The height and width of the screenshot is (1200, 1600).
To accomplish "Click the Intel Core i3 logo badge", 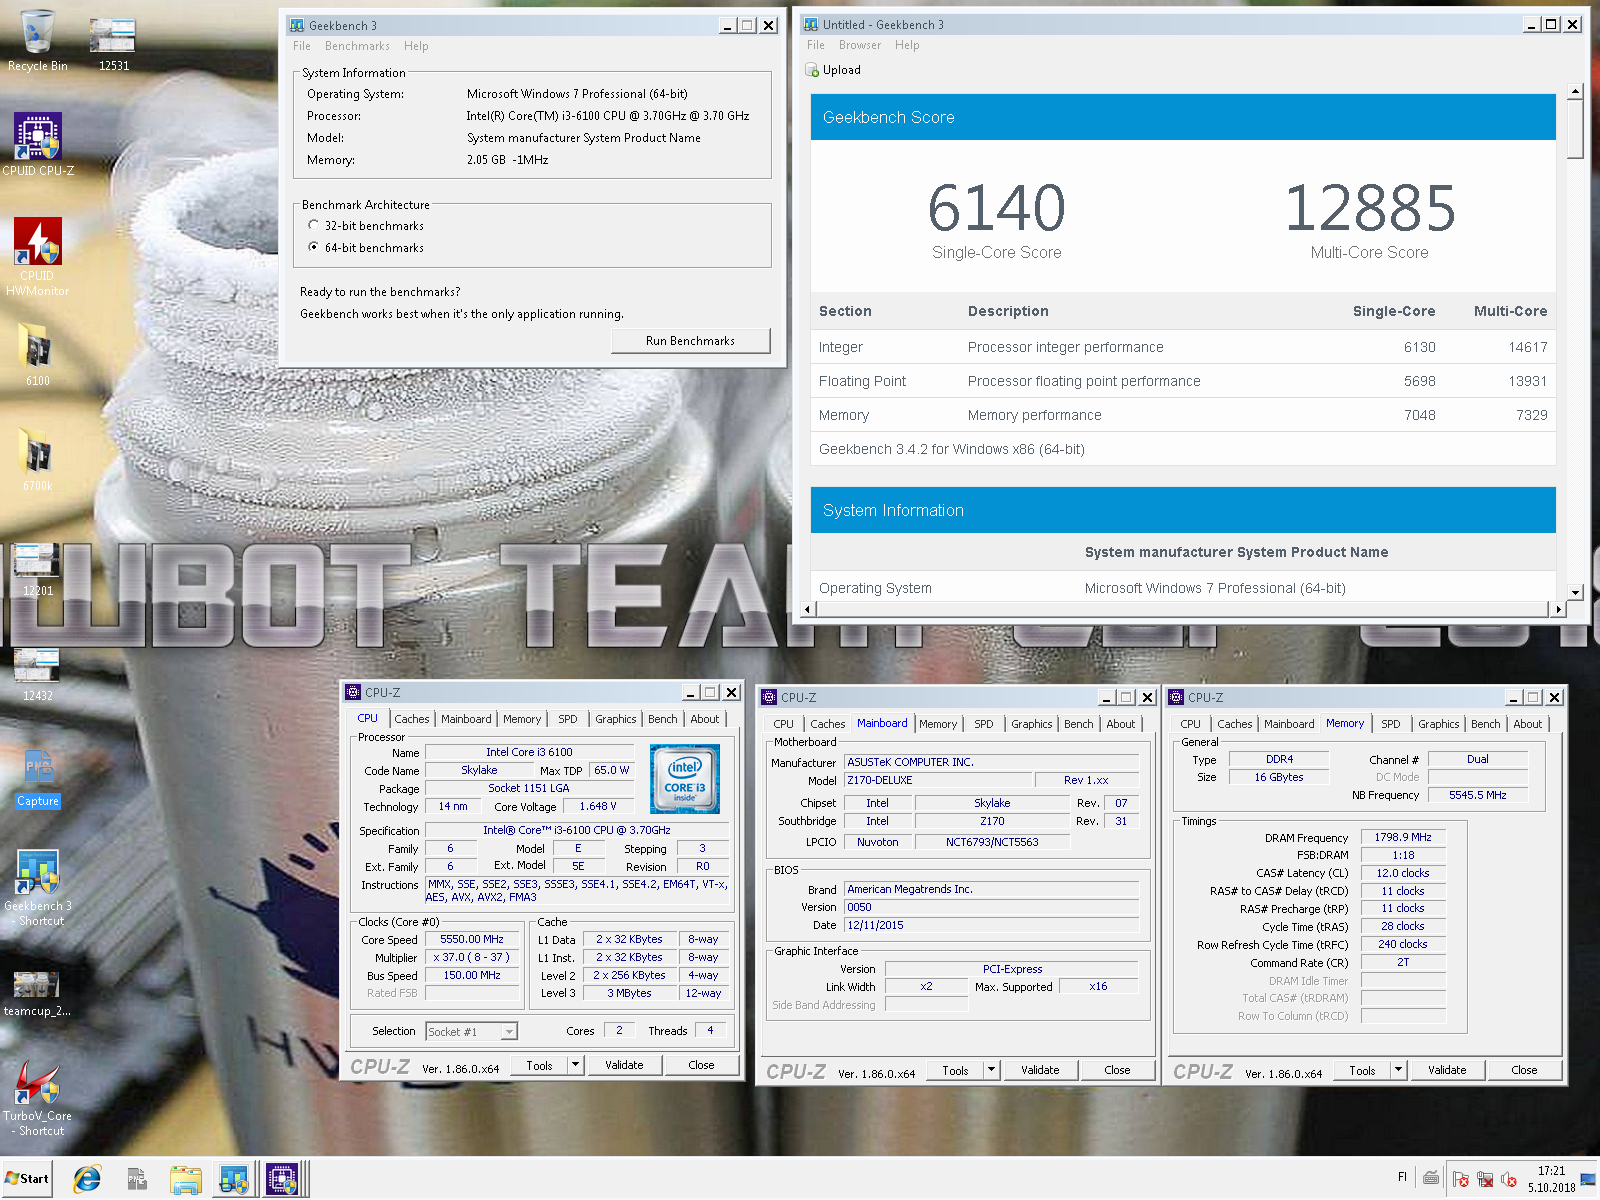I will click(x=685, y=778).
